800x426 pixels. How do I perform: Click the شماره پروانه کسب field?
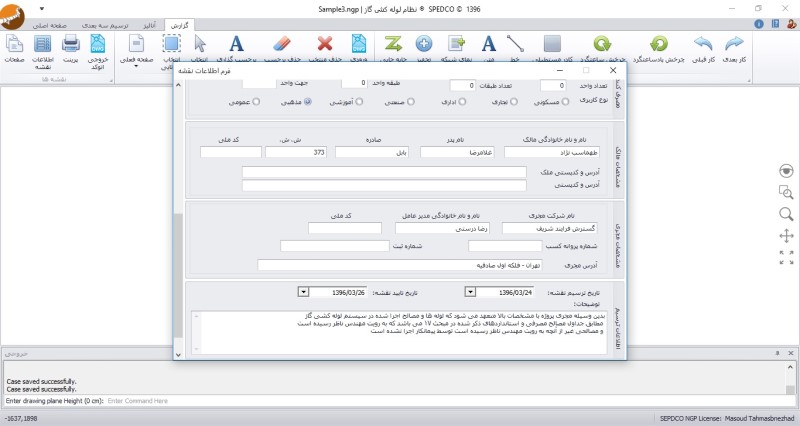505,246
